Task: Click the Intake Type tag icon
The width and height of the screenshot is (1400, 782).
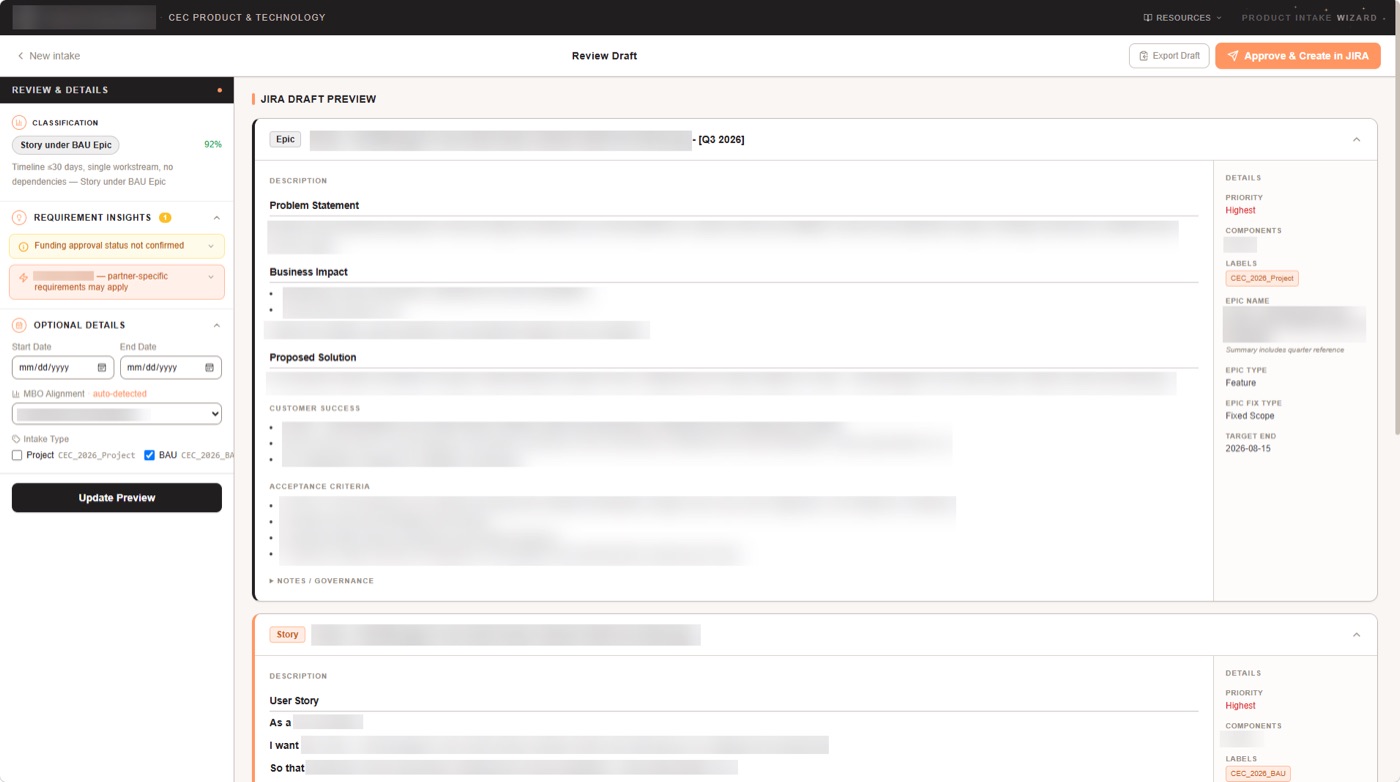Action: [16, 439]
